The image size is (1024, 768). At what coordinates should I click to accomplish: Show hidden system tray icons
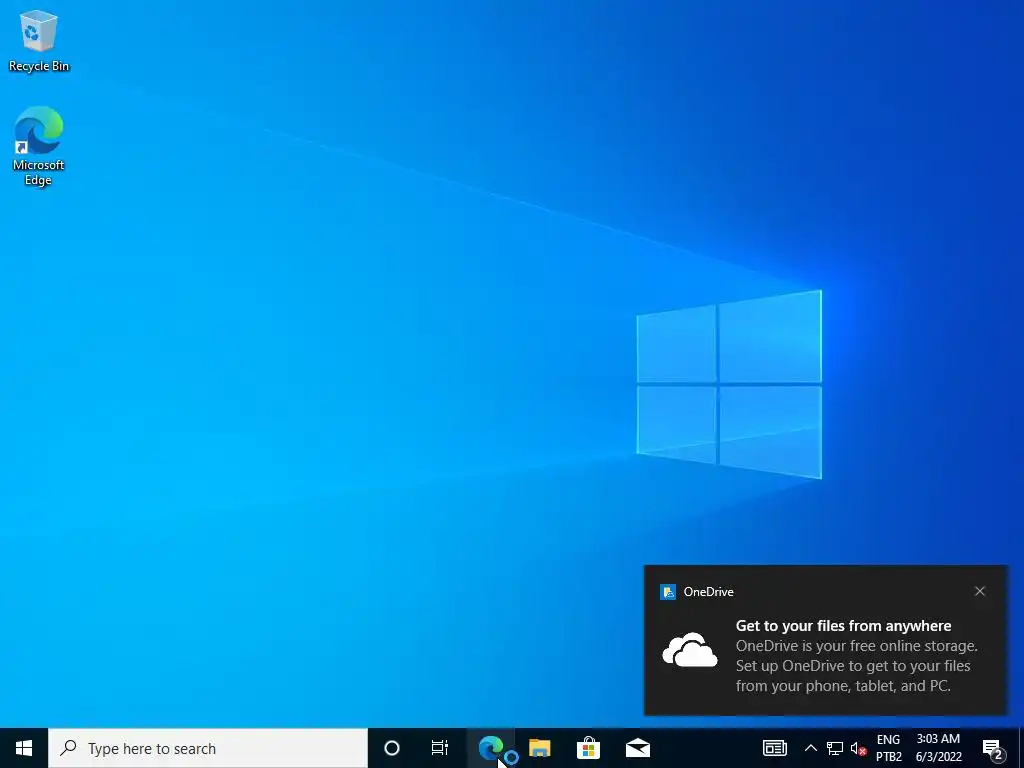(x=810, y=748)
